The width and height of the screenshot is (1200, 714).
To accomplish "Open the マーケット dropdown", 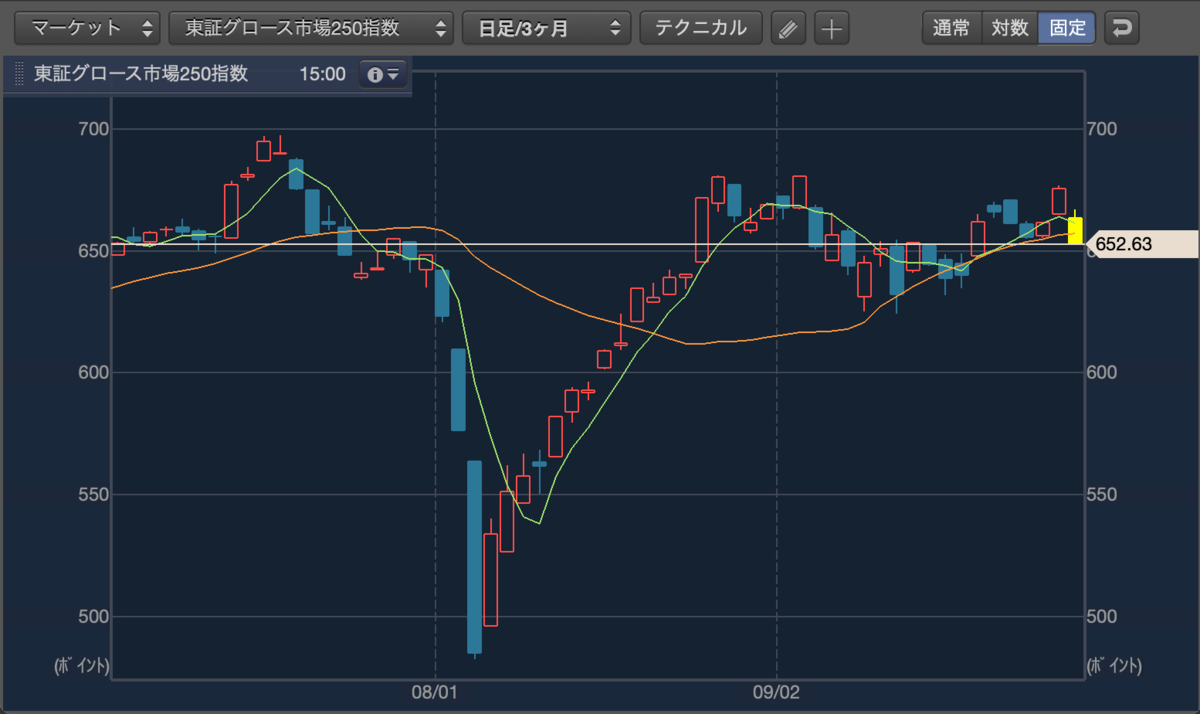I will point(89,28).
